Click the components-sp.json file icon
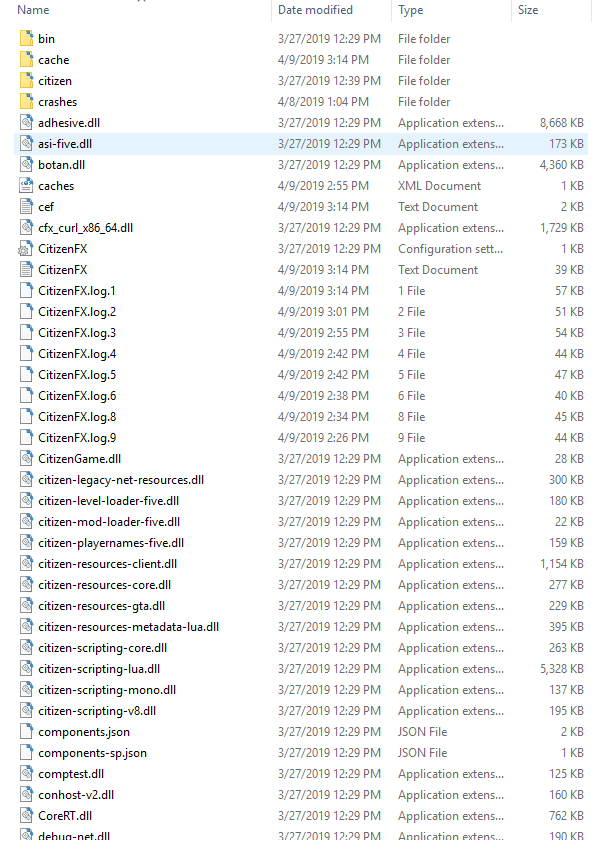The width and height of the screenshot is (610, 856). click(26, 753)
